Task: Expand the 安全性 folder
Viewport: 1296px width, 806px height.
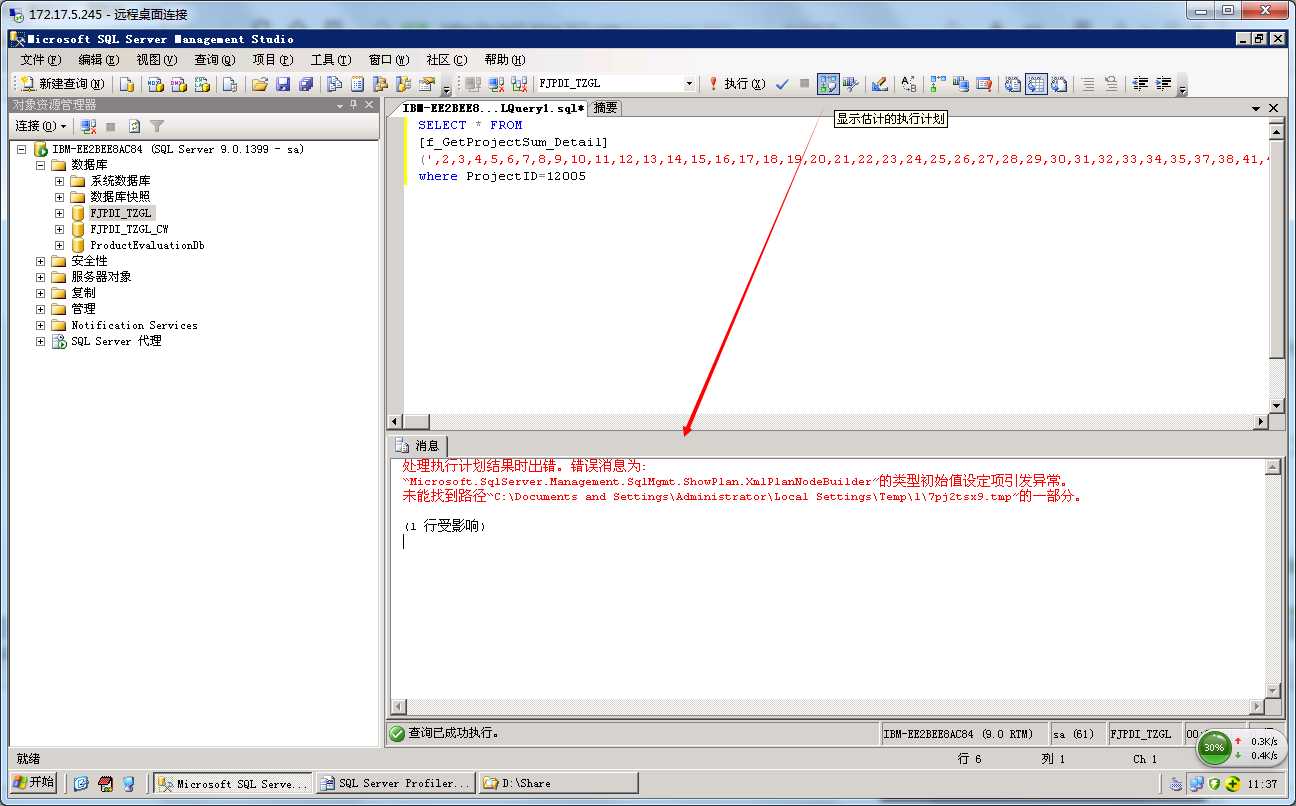Action: point(41,261)
